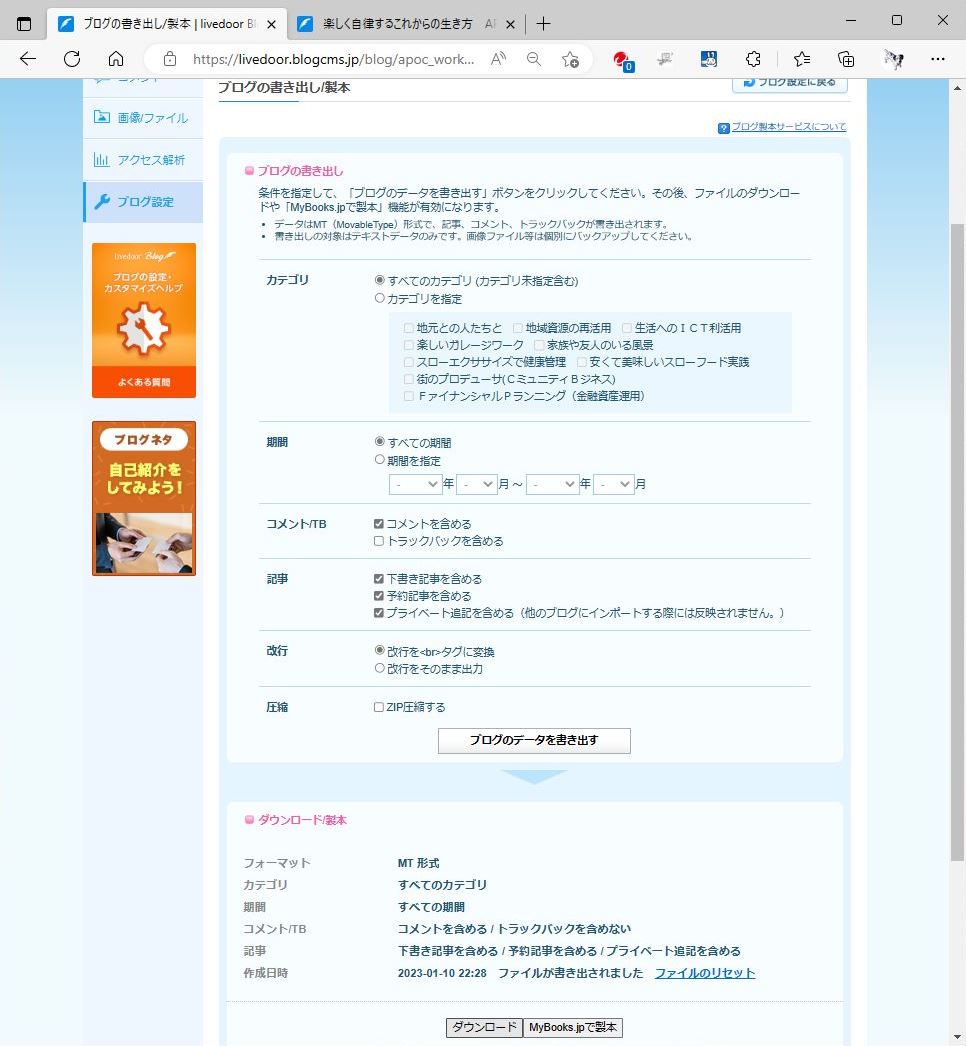
Task: Open Favorites list icon
Action: [802, 59]
